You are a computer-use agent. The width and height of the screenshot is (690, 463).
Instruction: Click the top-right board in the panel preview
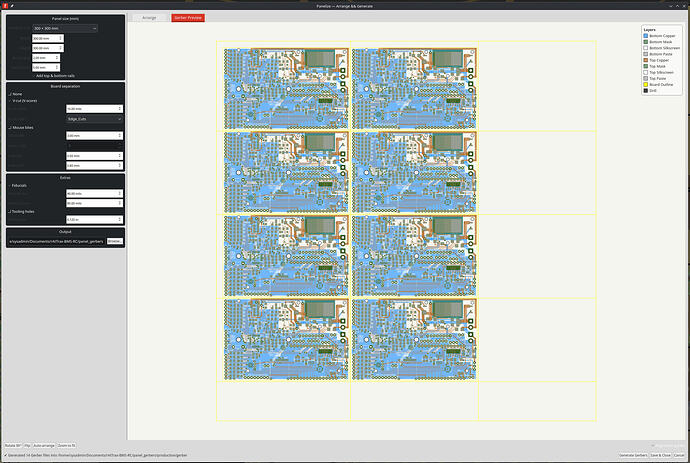pyautogui.click(x=414, y=88)
